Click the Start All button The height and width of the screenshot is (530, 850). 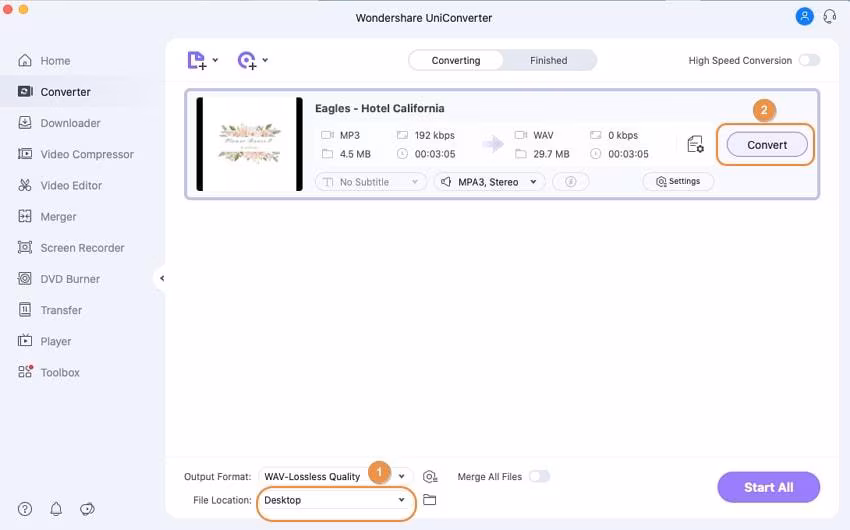pyautogui.click(x=769, y=487)
